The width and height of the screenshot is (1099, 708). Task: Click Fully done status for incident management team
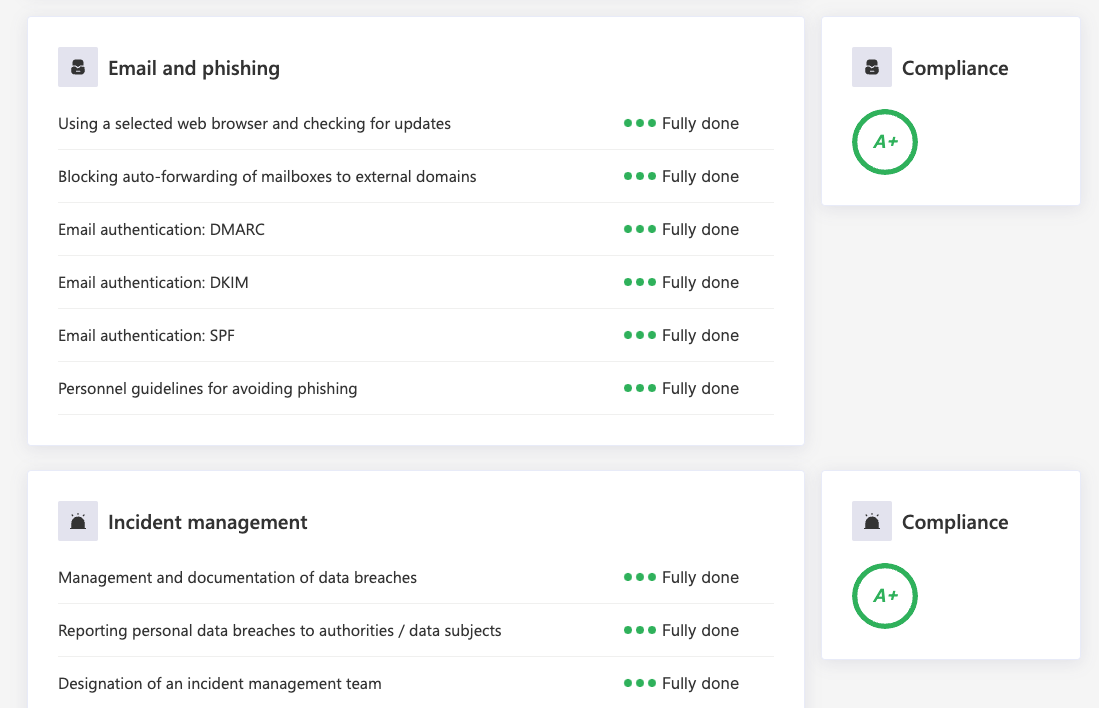click(x=681, y=683)
